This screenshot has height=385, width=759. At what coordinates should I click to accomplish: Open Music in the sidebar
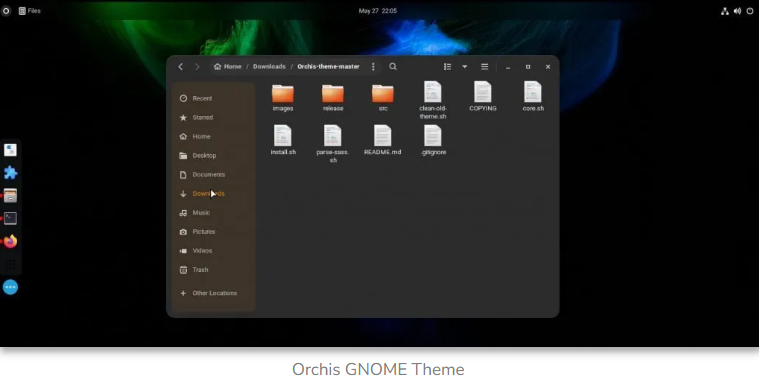pos(213,213)
